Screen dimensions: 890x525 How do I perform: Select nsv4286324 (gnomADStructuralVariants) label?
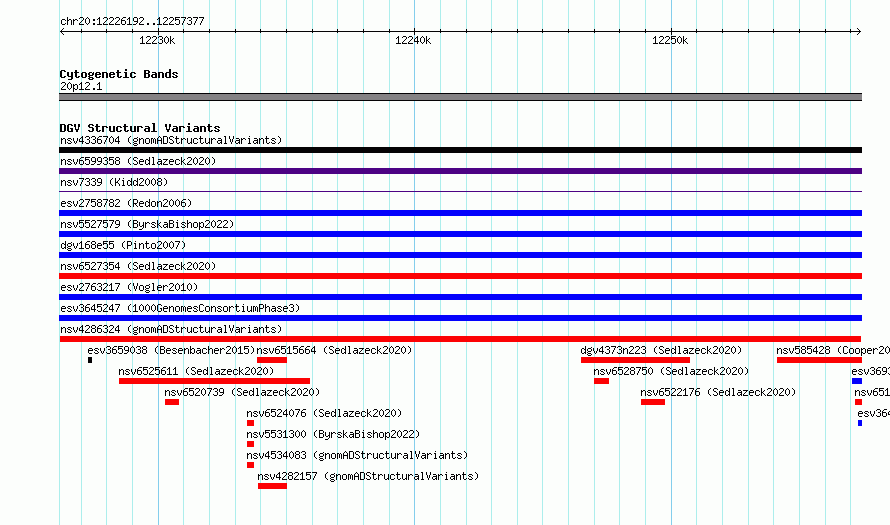(171, 329)
